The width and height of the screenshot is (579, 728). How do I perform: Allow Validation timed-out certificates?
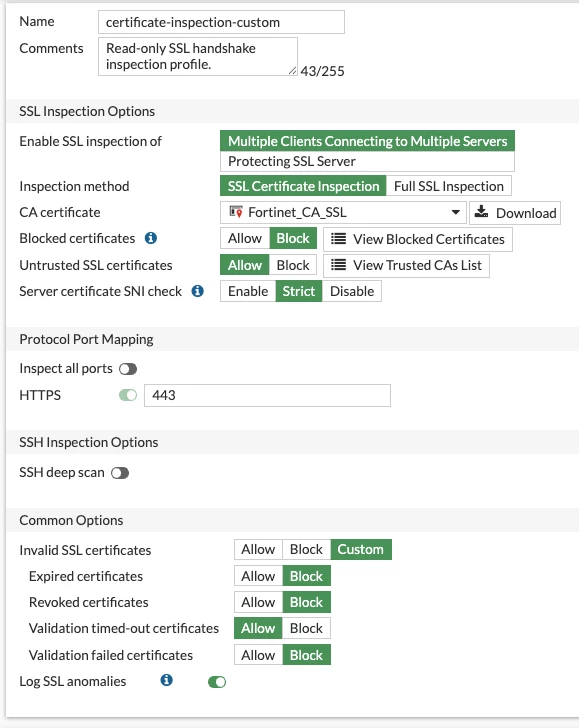click(x=258, y=628)
